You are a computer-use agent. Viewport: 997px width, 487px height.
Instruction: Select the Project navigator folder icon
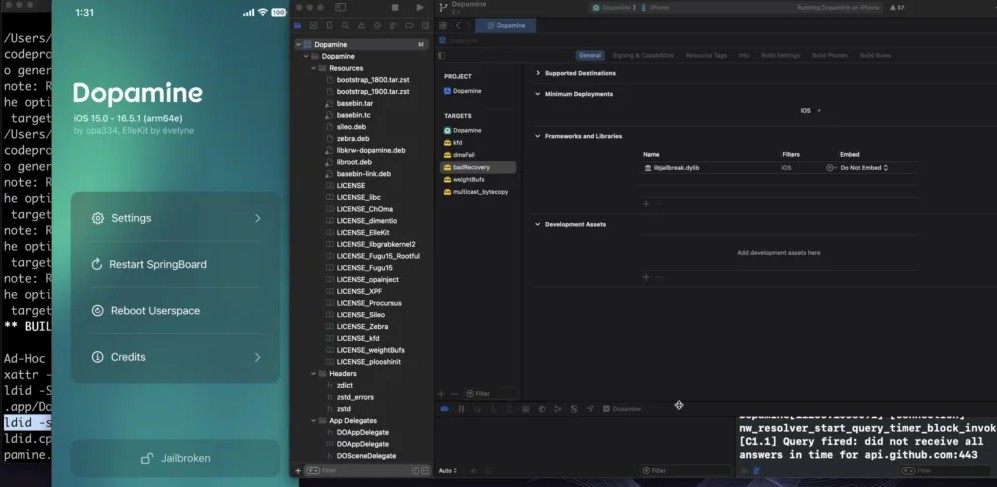point(297,26)
